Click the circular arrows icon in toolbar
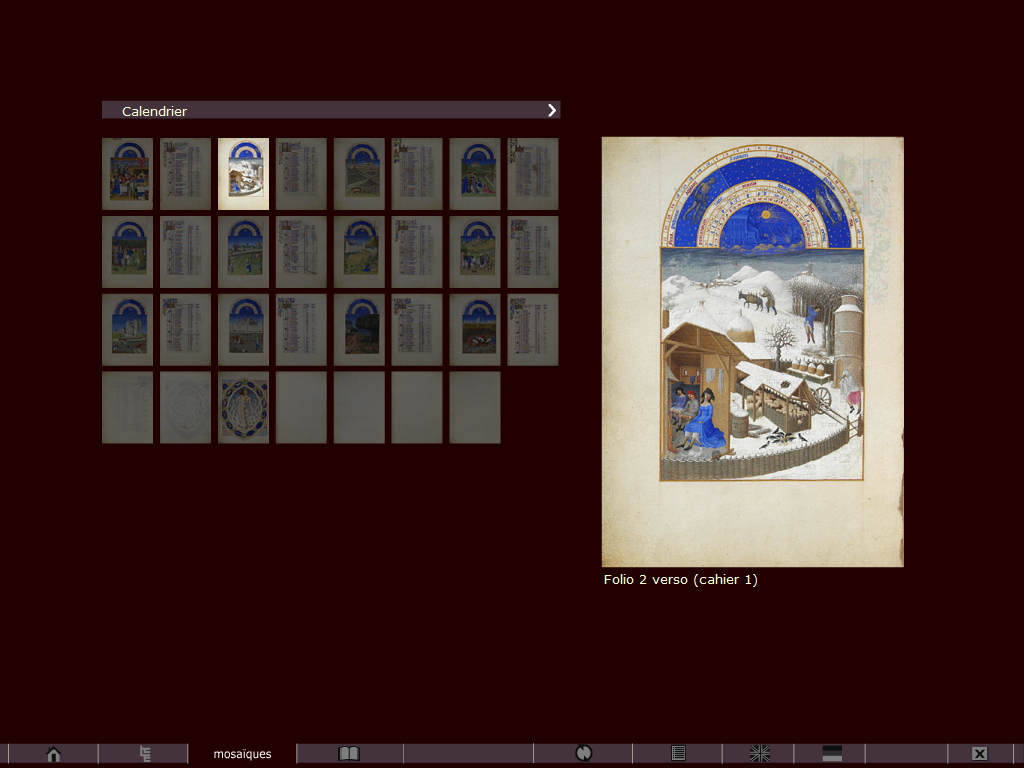 coord(583,754)
